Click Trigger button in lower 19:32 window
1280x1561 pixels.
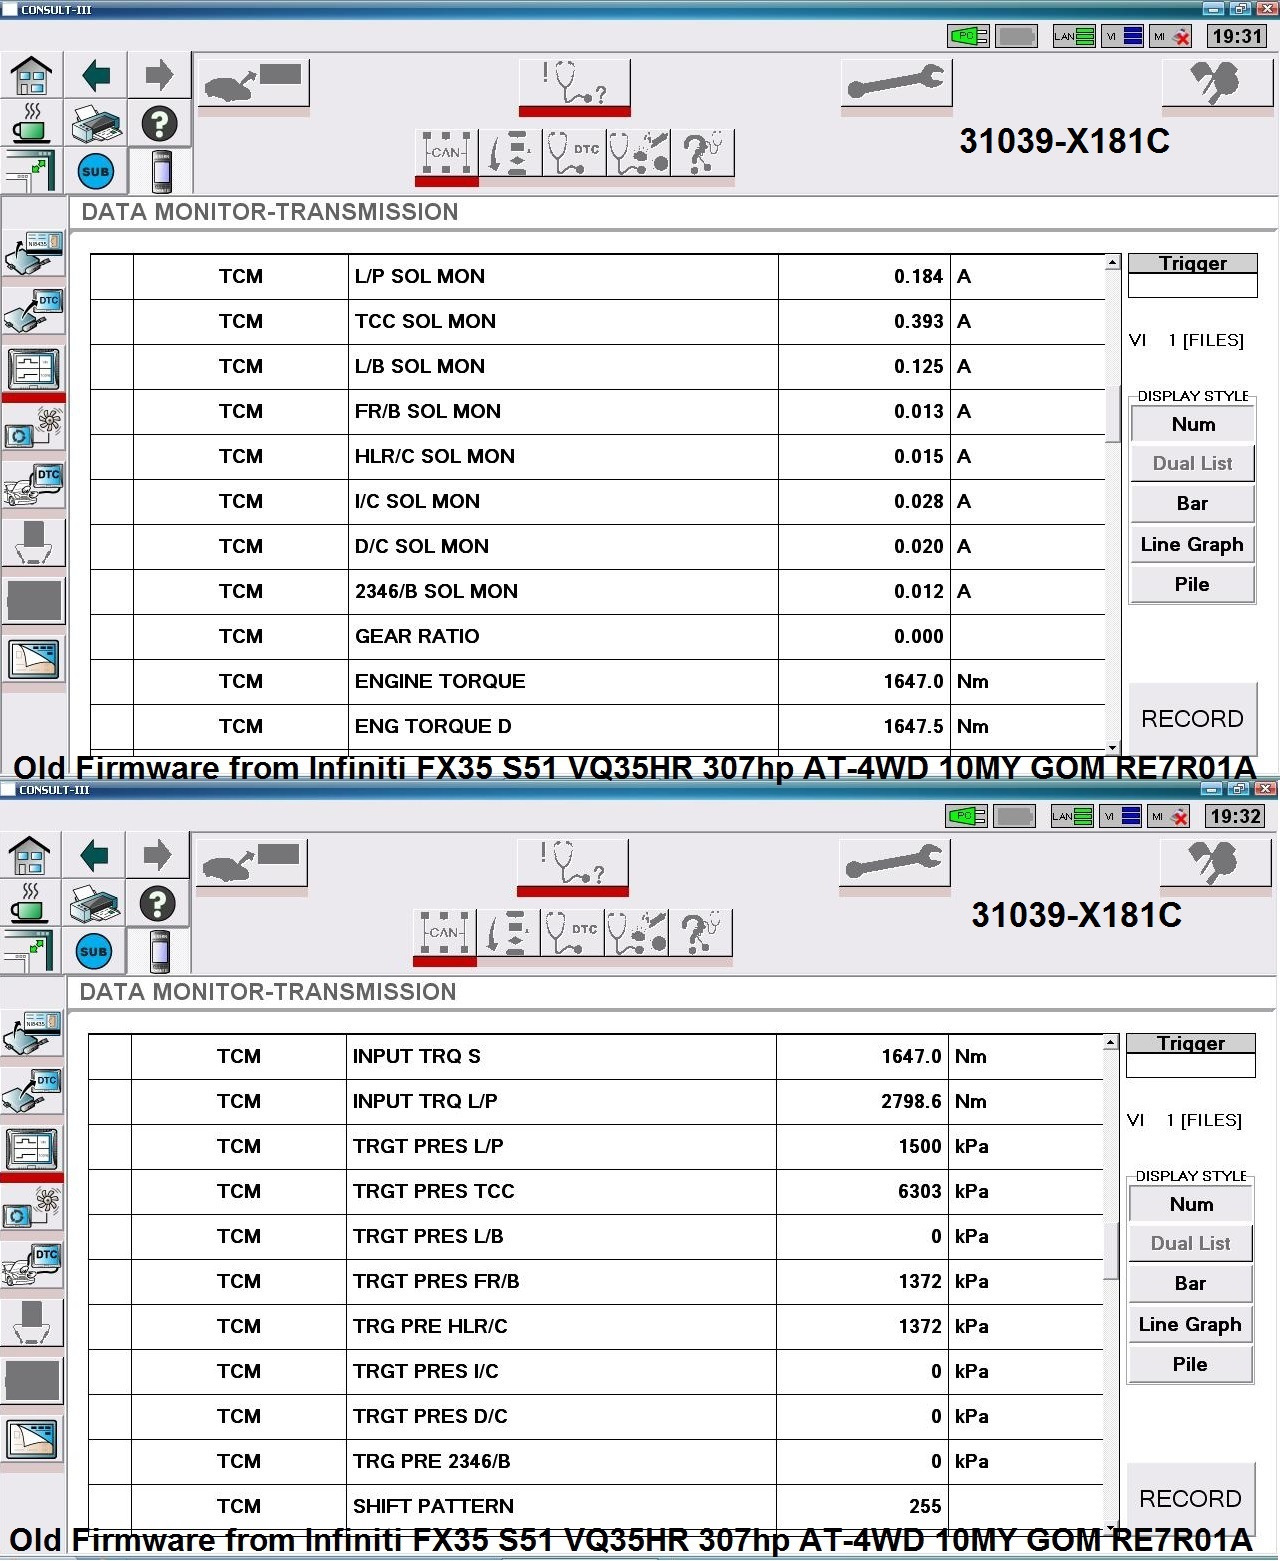point(1190,1043)
